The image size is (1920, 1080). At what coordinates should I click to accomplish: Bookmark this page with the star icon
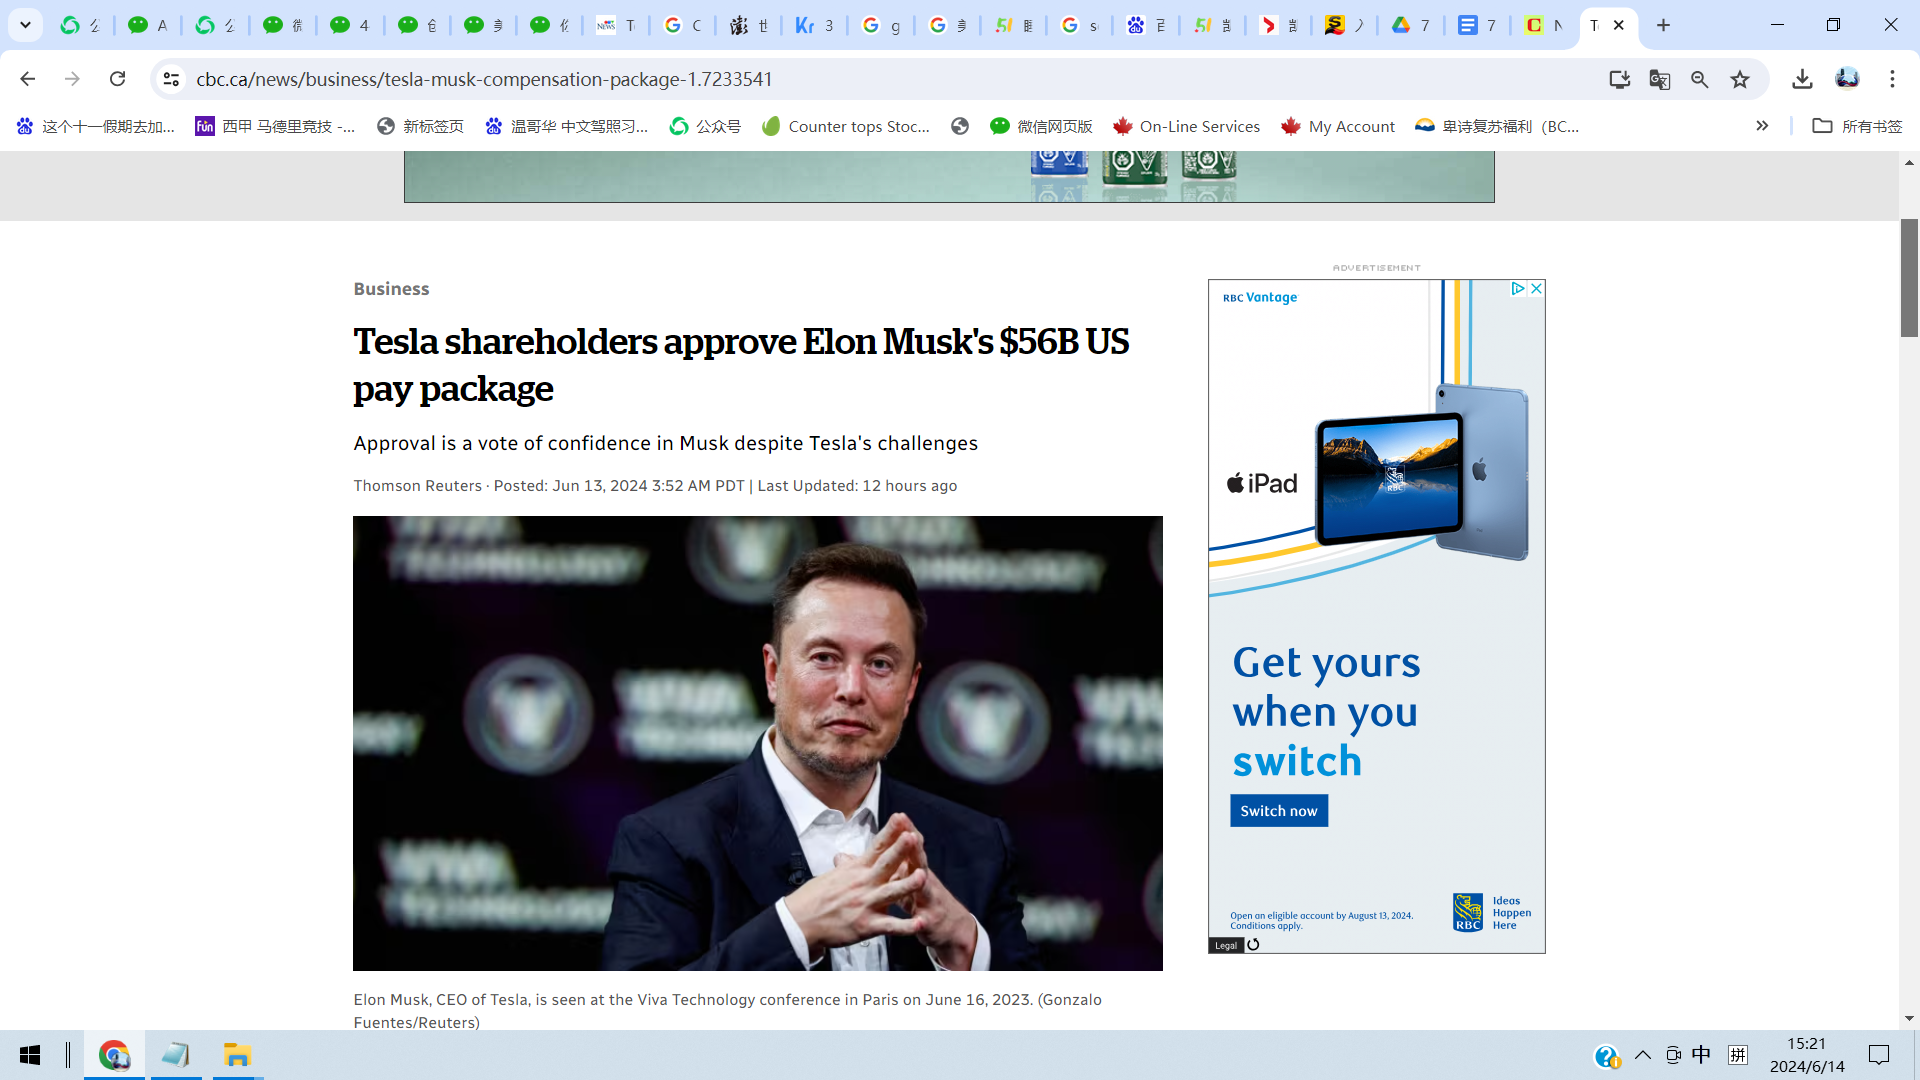click(1740, 79)
